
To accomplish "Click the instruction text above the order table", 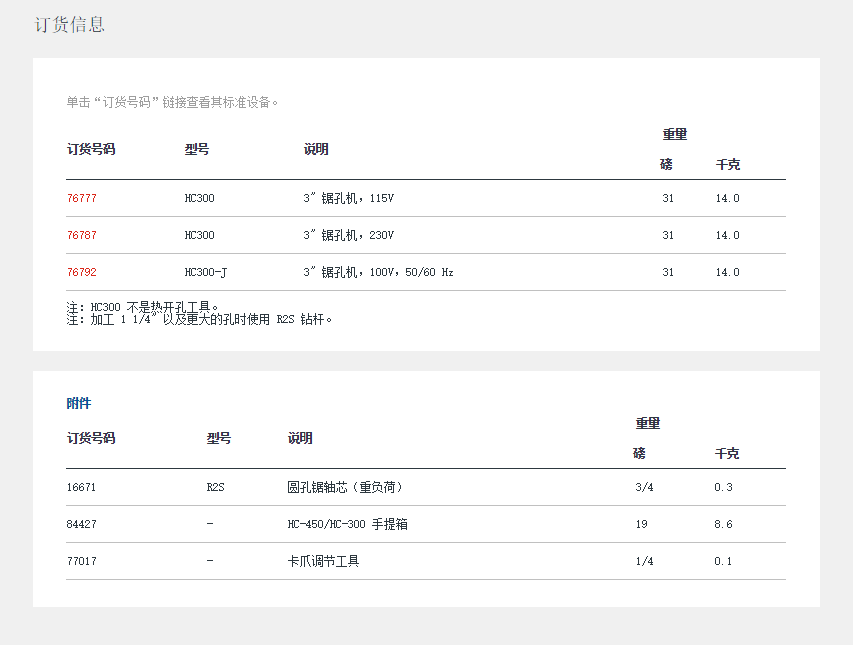I will coord(173,102).
